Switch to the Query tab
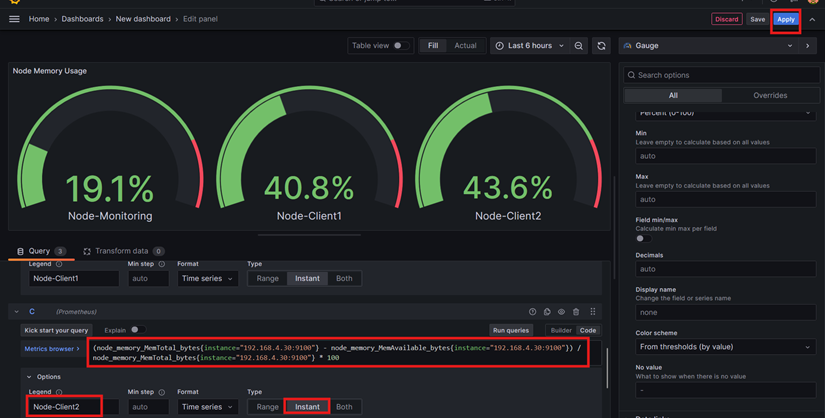 point(41,251)
